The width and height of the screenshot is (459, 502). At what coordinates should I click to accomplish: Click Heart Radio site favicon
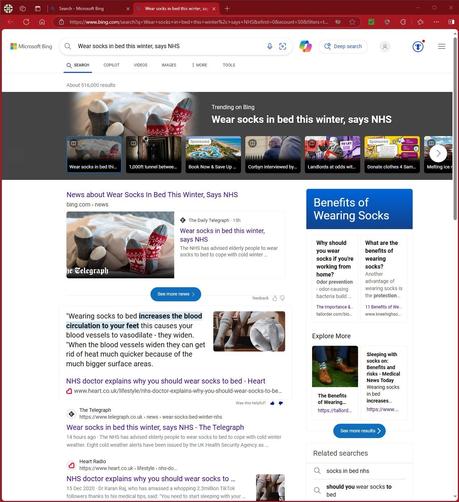71,465
